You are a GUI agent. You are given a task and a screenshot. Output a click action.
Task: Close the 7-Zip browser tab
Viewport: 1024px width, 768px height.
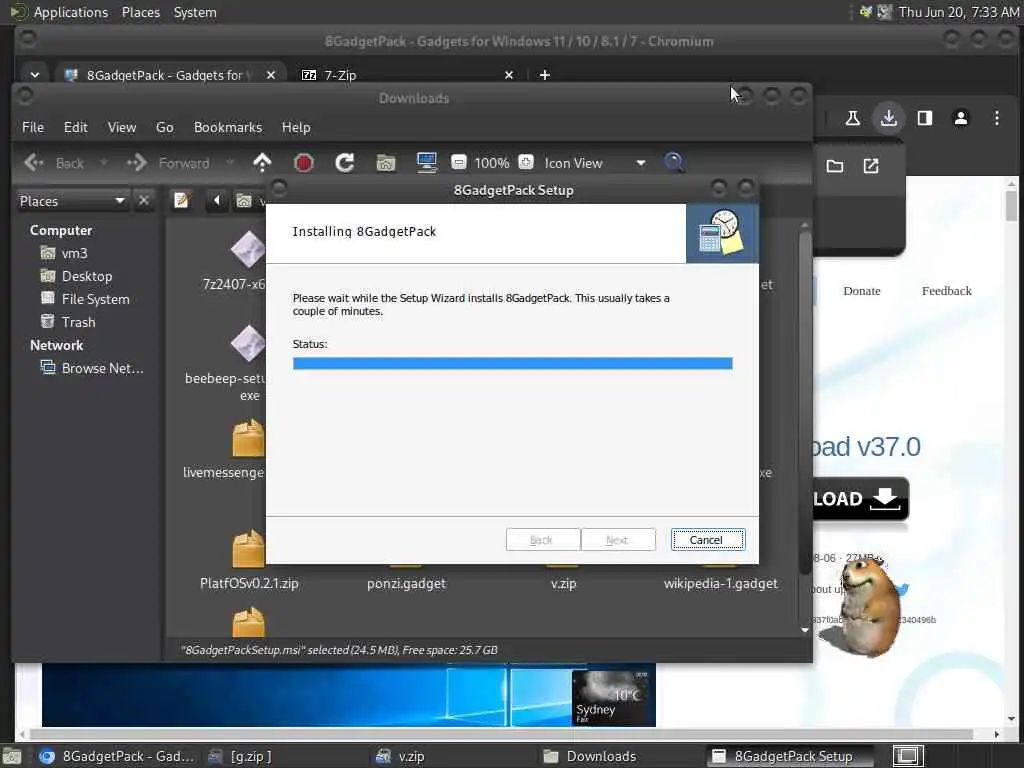(x=509, y=75)
